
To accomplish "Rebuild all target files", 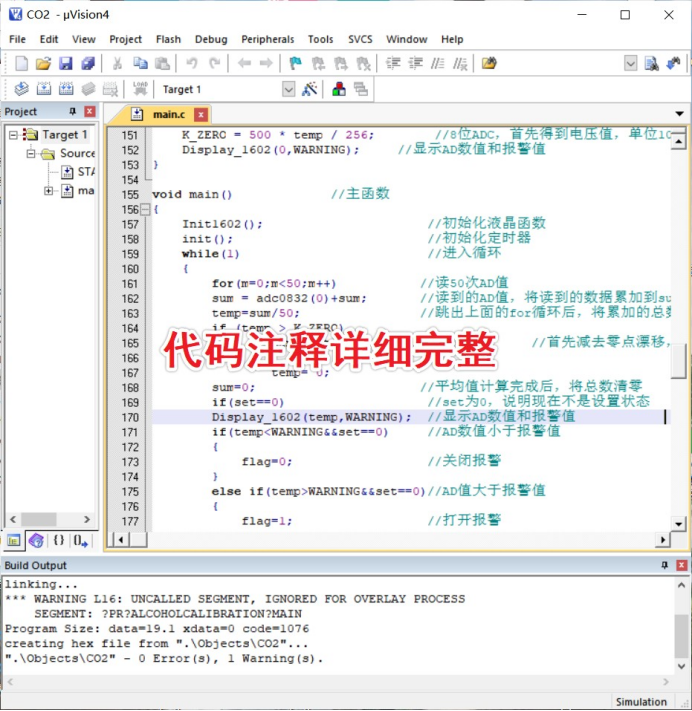I will [x=66, y=89].
